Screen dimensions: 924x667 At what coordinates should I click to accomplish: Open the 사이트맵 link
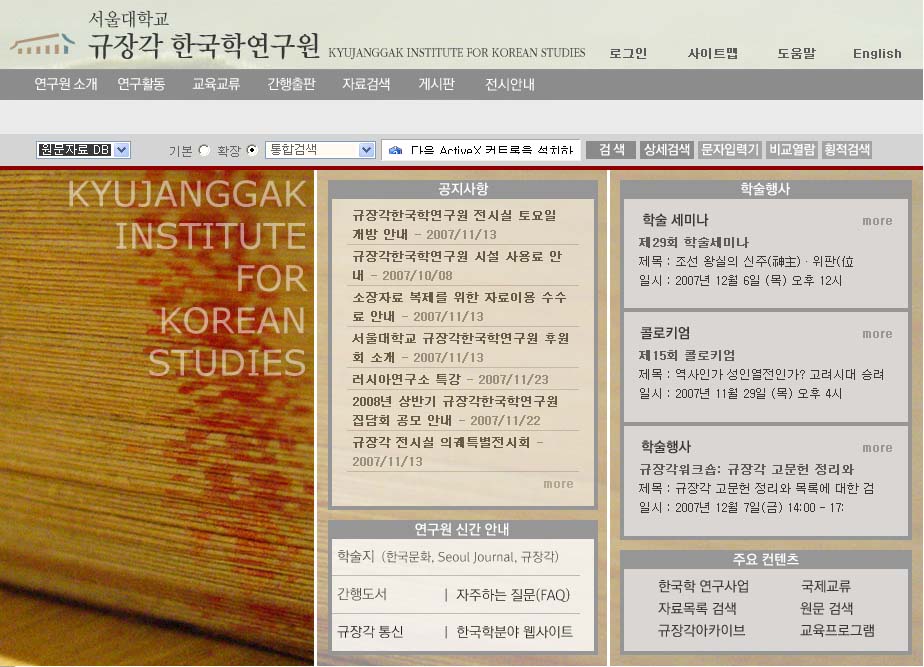[x=713, y=54]
